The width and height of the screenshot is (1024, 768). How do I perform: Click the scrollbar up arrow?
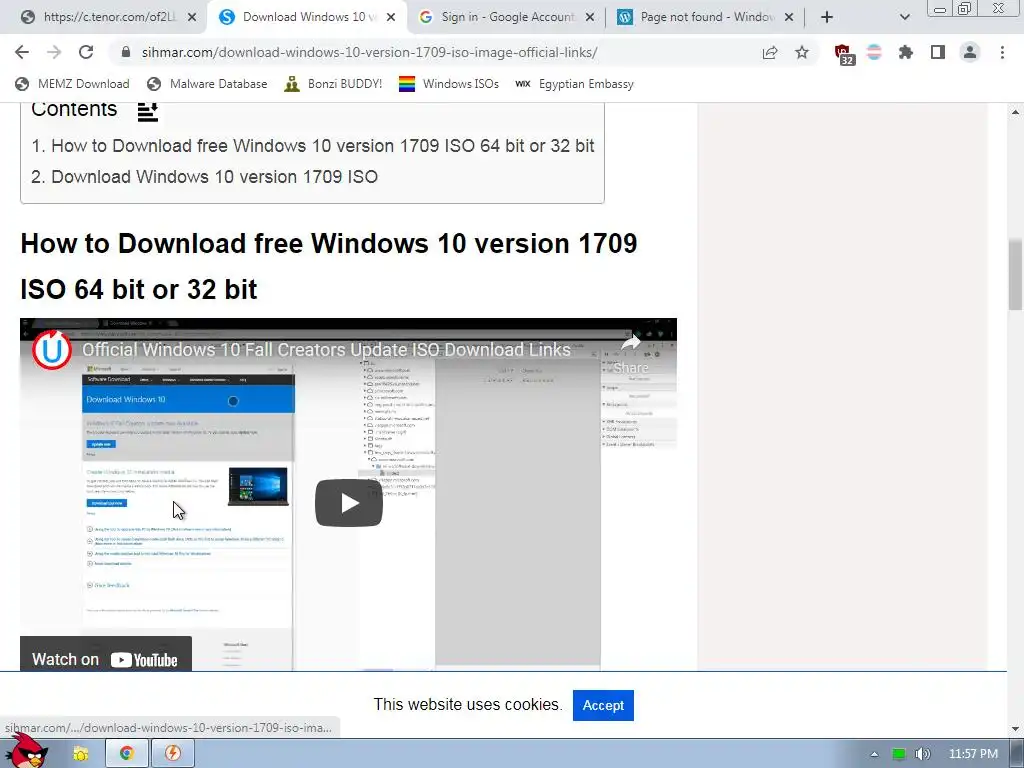1016,112
